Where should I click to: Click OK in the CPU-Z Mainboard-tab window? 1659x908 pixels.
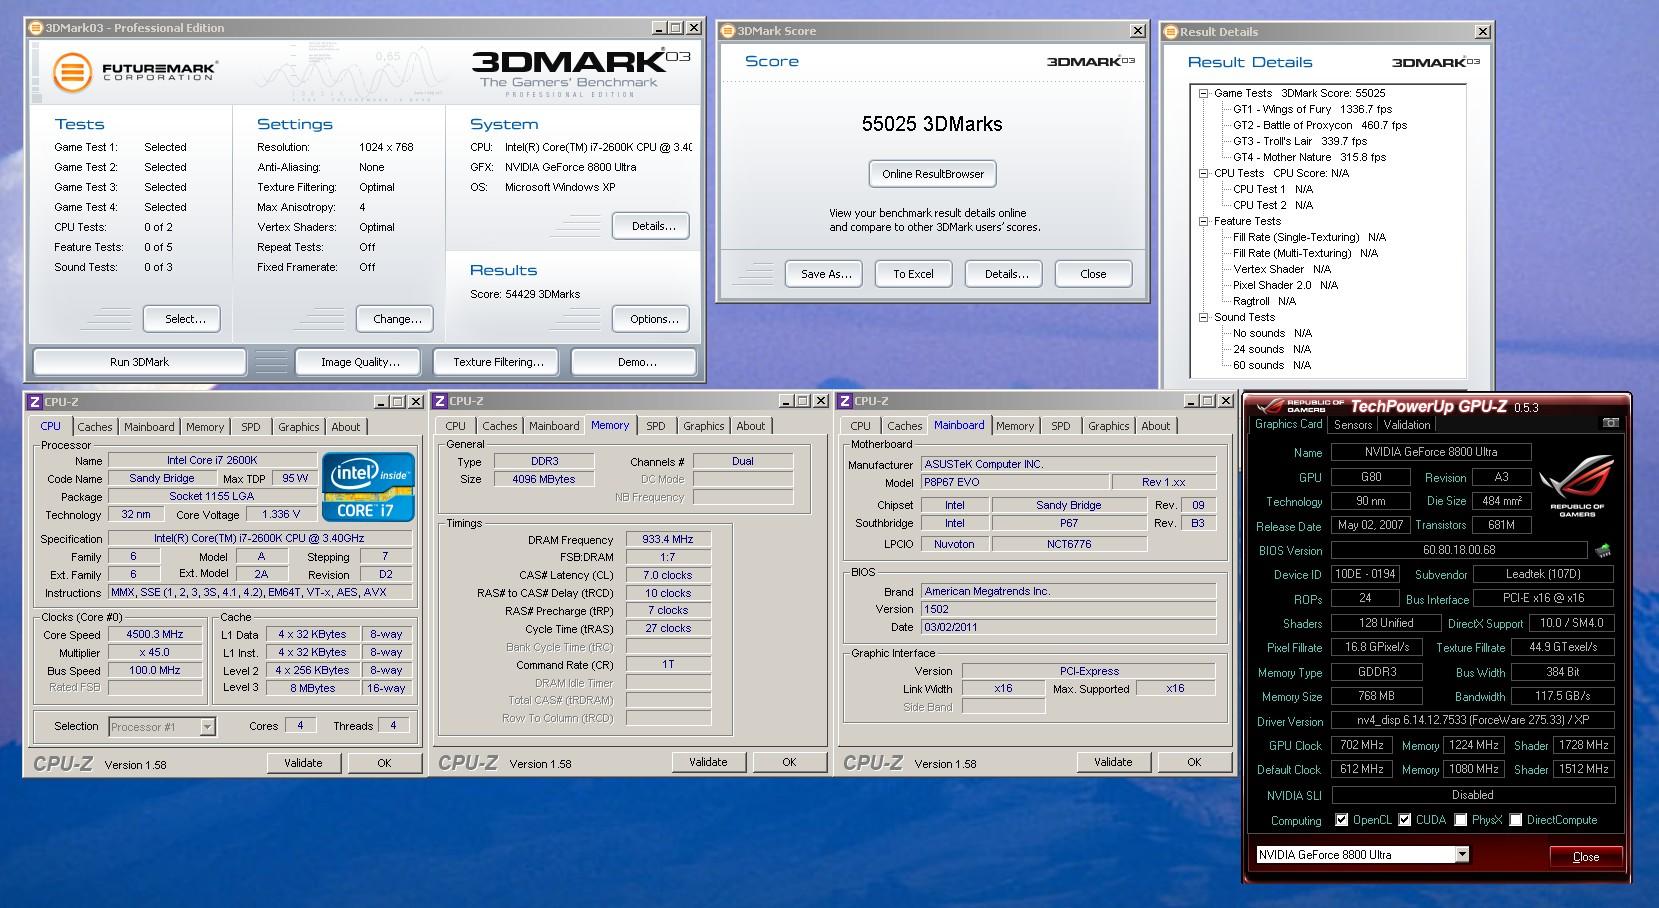coord(1194,762)
